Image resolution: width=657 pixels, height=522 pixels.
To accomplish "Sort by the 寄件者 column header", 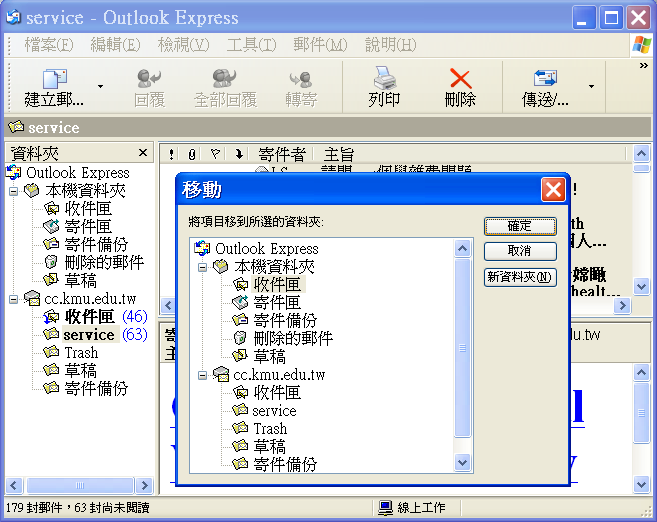I will (282, 155).
